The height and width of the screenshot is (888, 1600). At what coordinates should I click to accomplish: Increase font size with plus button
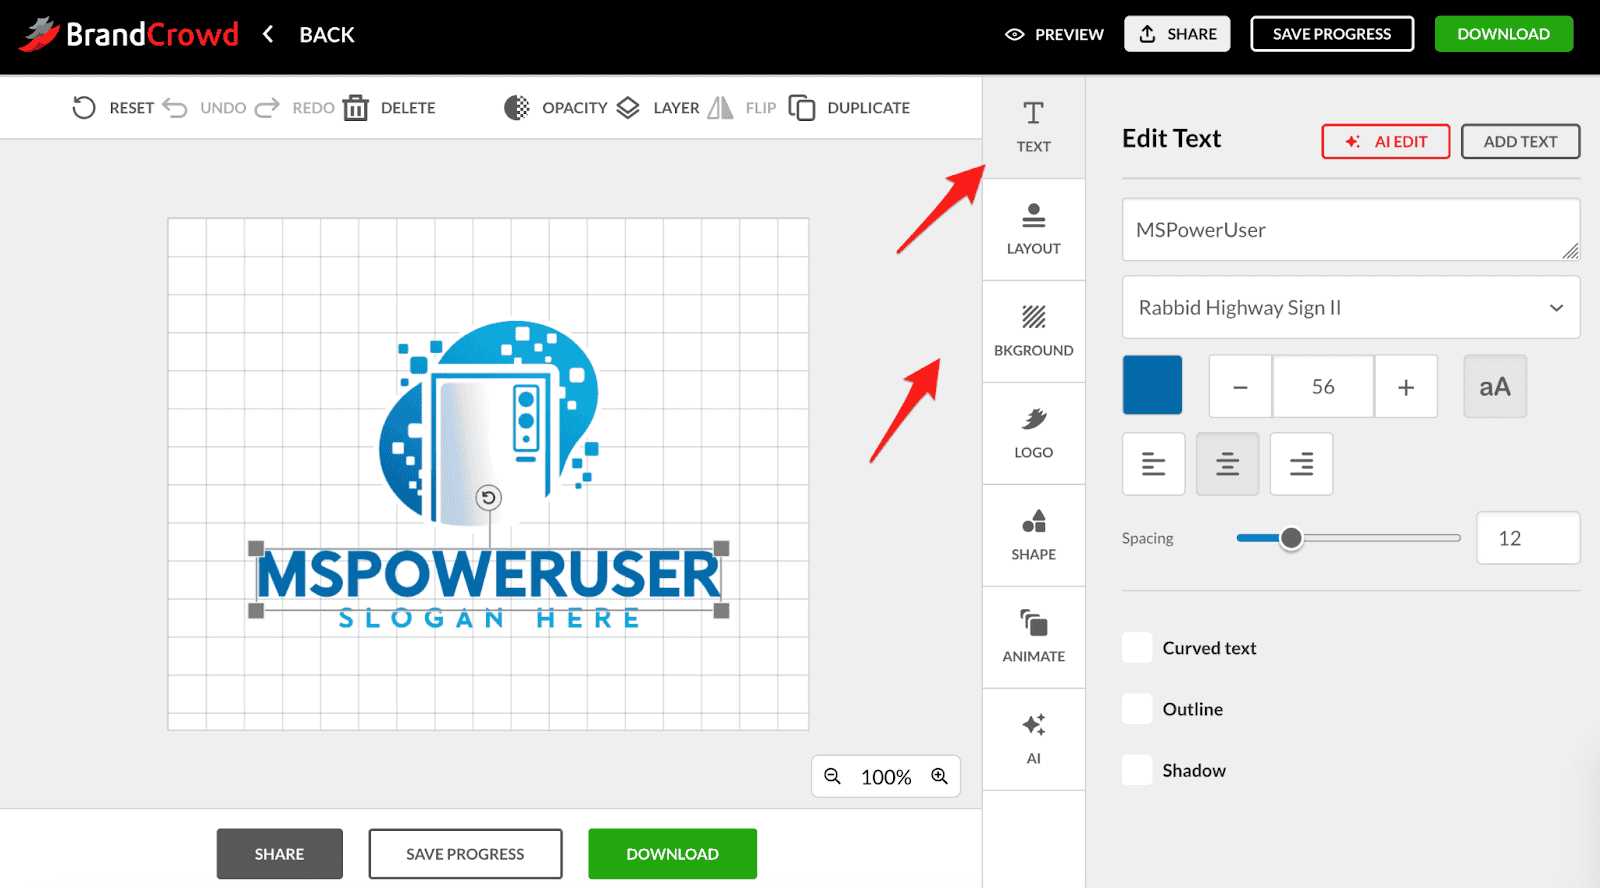click(1406, 387)
